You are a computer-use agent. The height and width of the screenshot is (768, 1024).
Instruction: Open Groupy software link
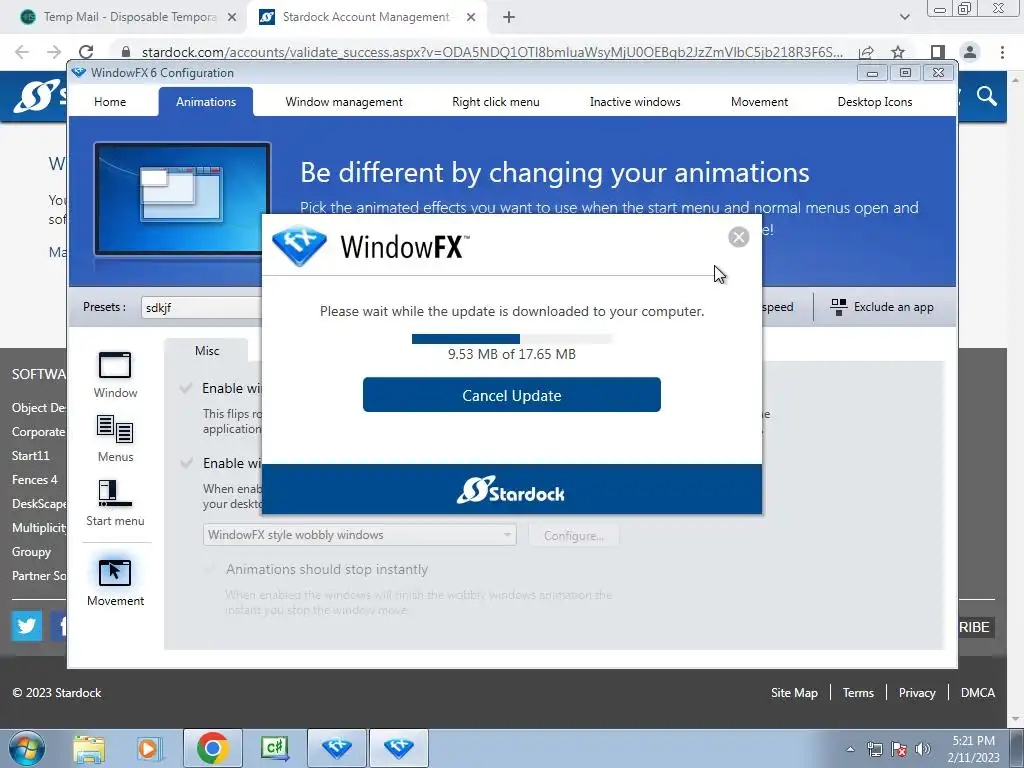point(31,552)
